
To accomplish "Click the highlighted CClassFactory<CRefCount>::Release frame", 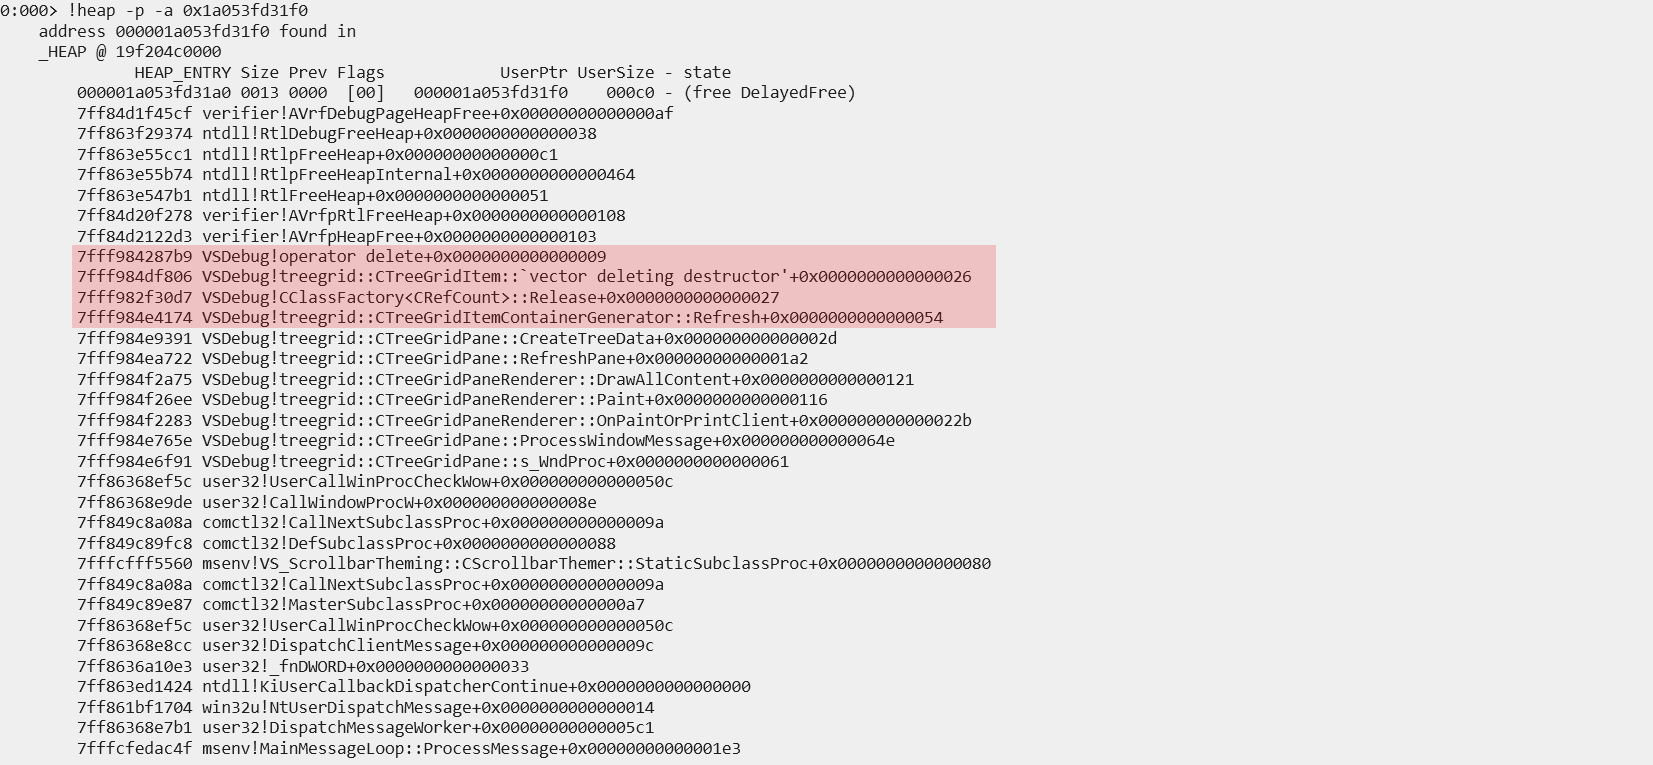I will click(x=428, y=298).
